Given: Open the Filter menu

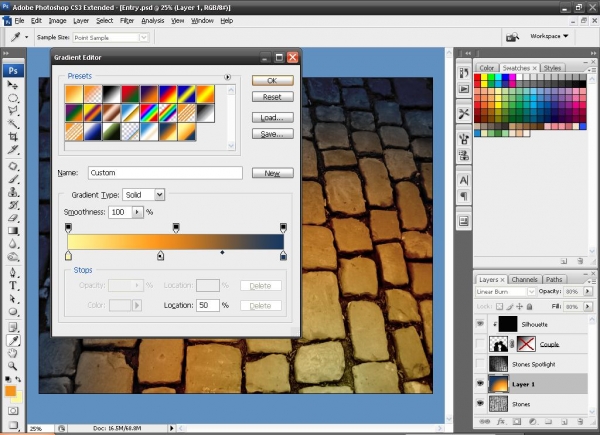Looking at the screenshot, I should click(127, 21).
